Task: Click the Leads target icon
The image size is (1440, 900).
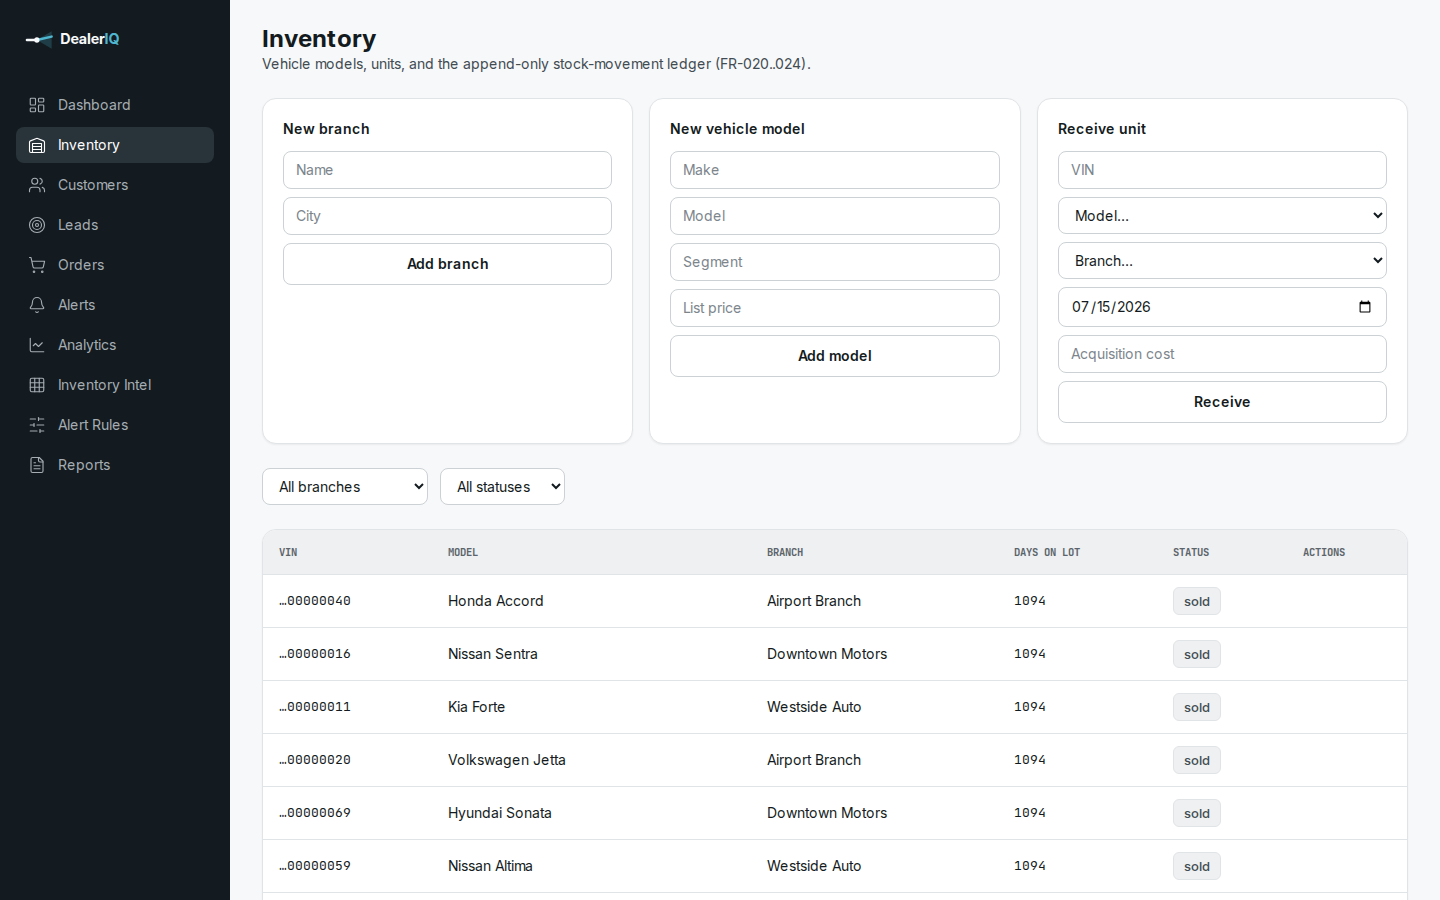Action: (x=37, y=225)
